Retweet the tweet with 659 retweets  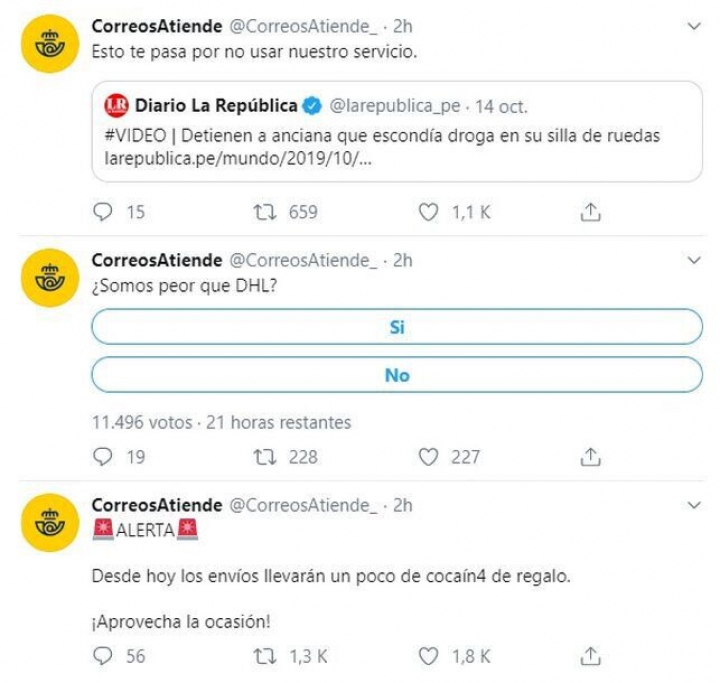coord(265,212)
